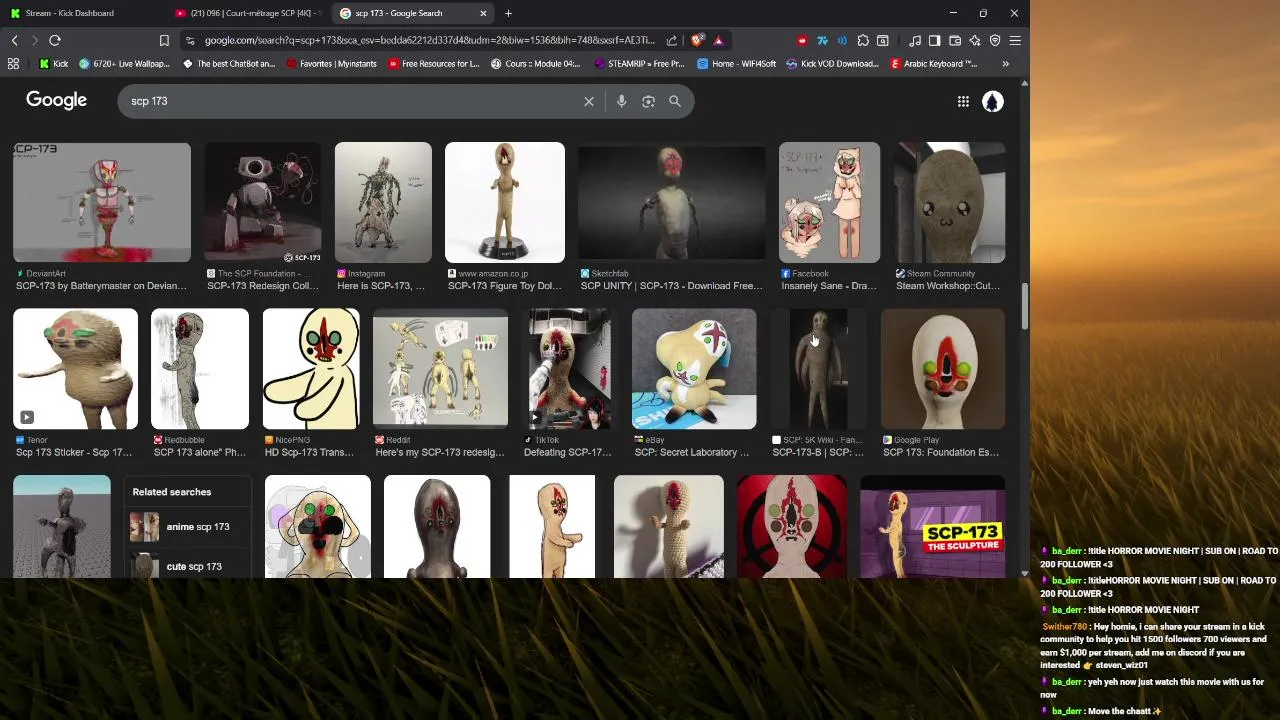Open the Kick bookmark
This screenshot has height=720, width=1280.
coord(54,63)
